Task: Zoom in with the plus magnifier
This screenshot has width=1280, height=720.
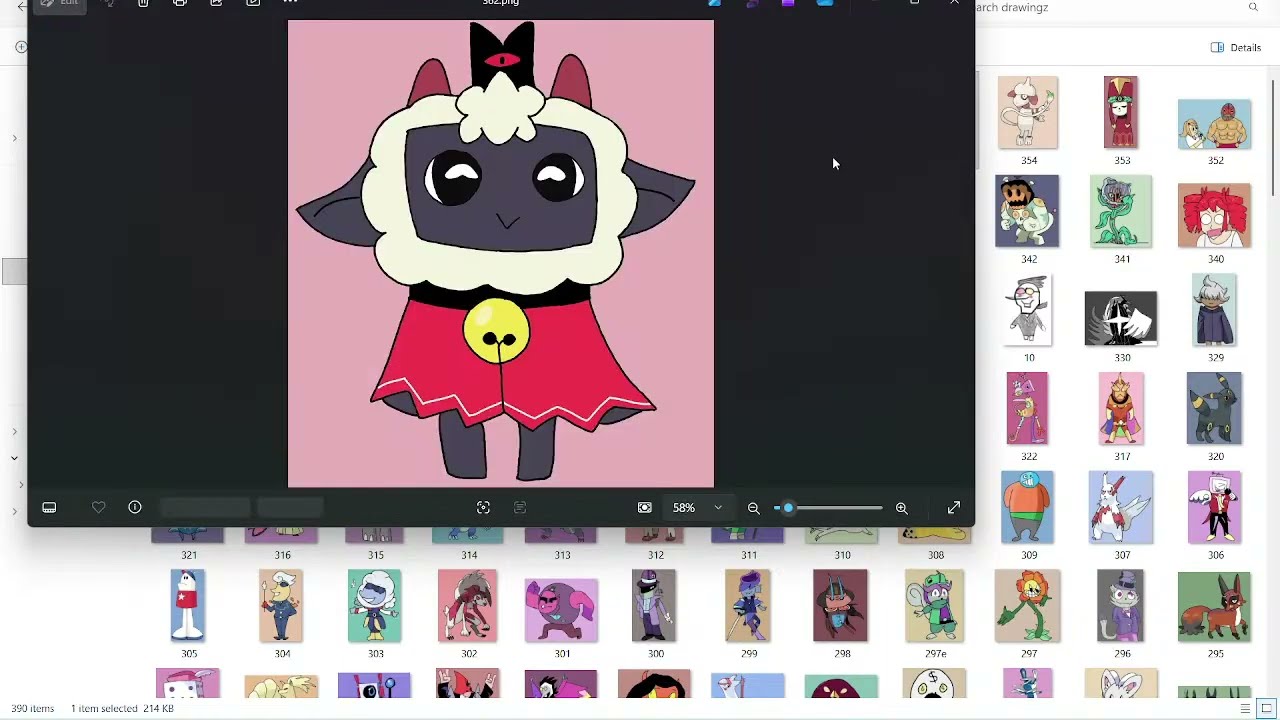Action: click(901, 508)
